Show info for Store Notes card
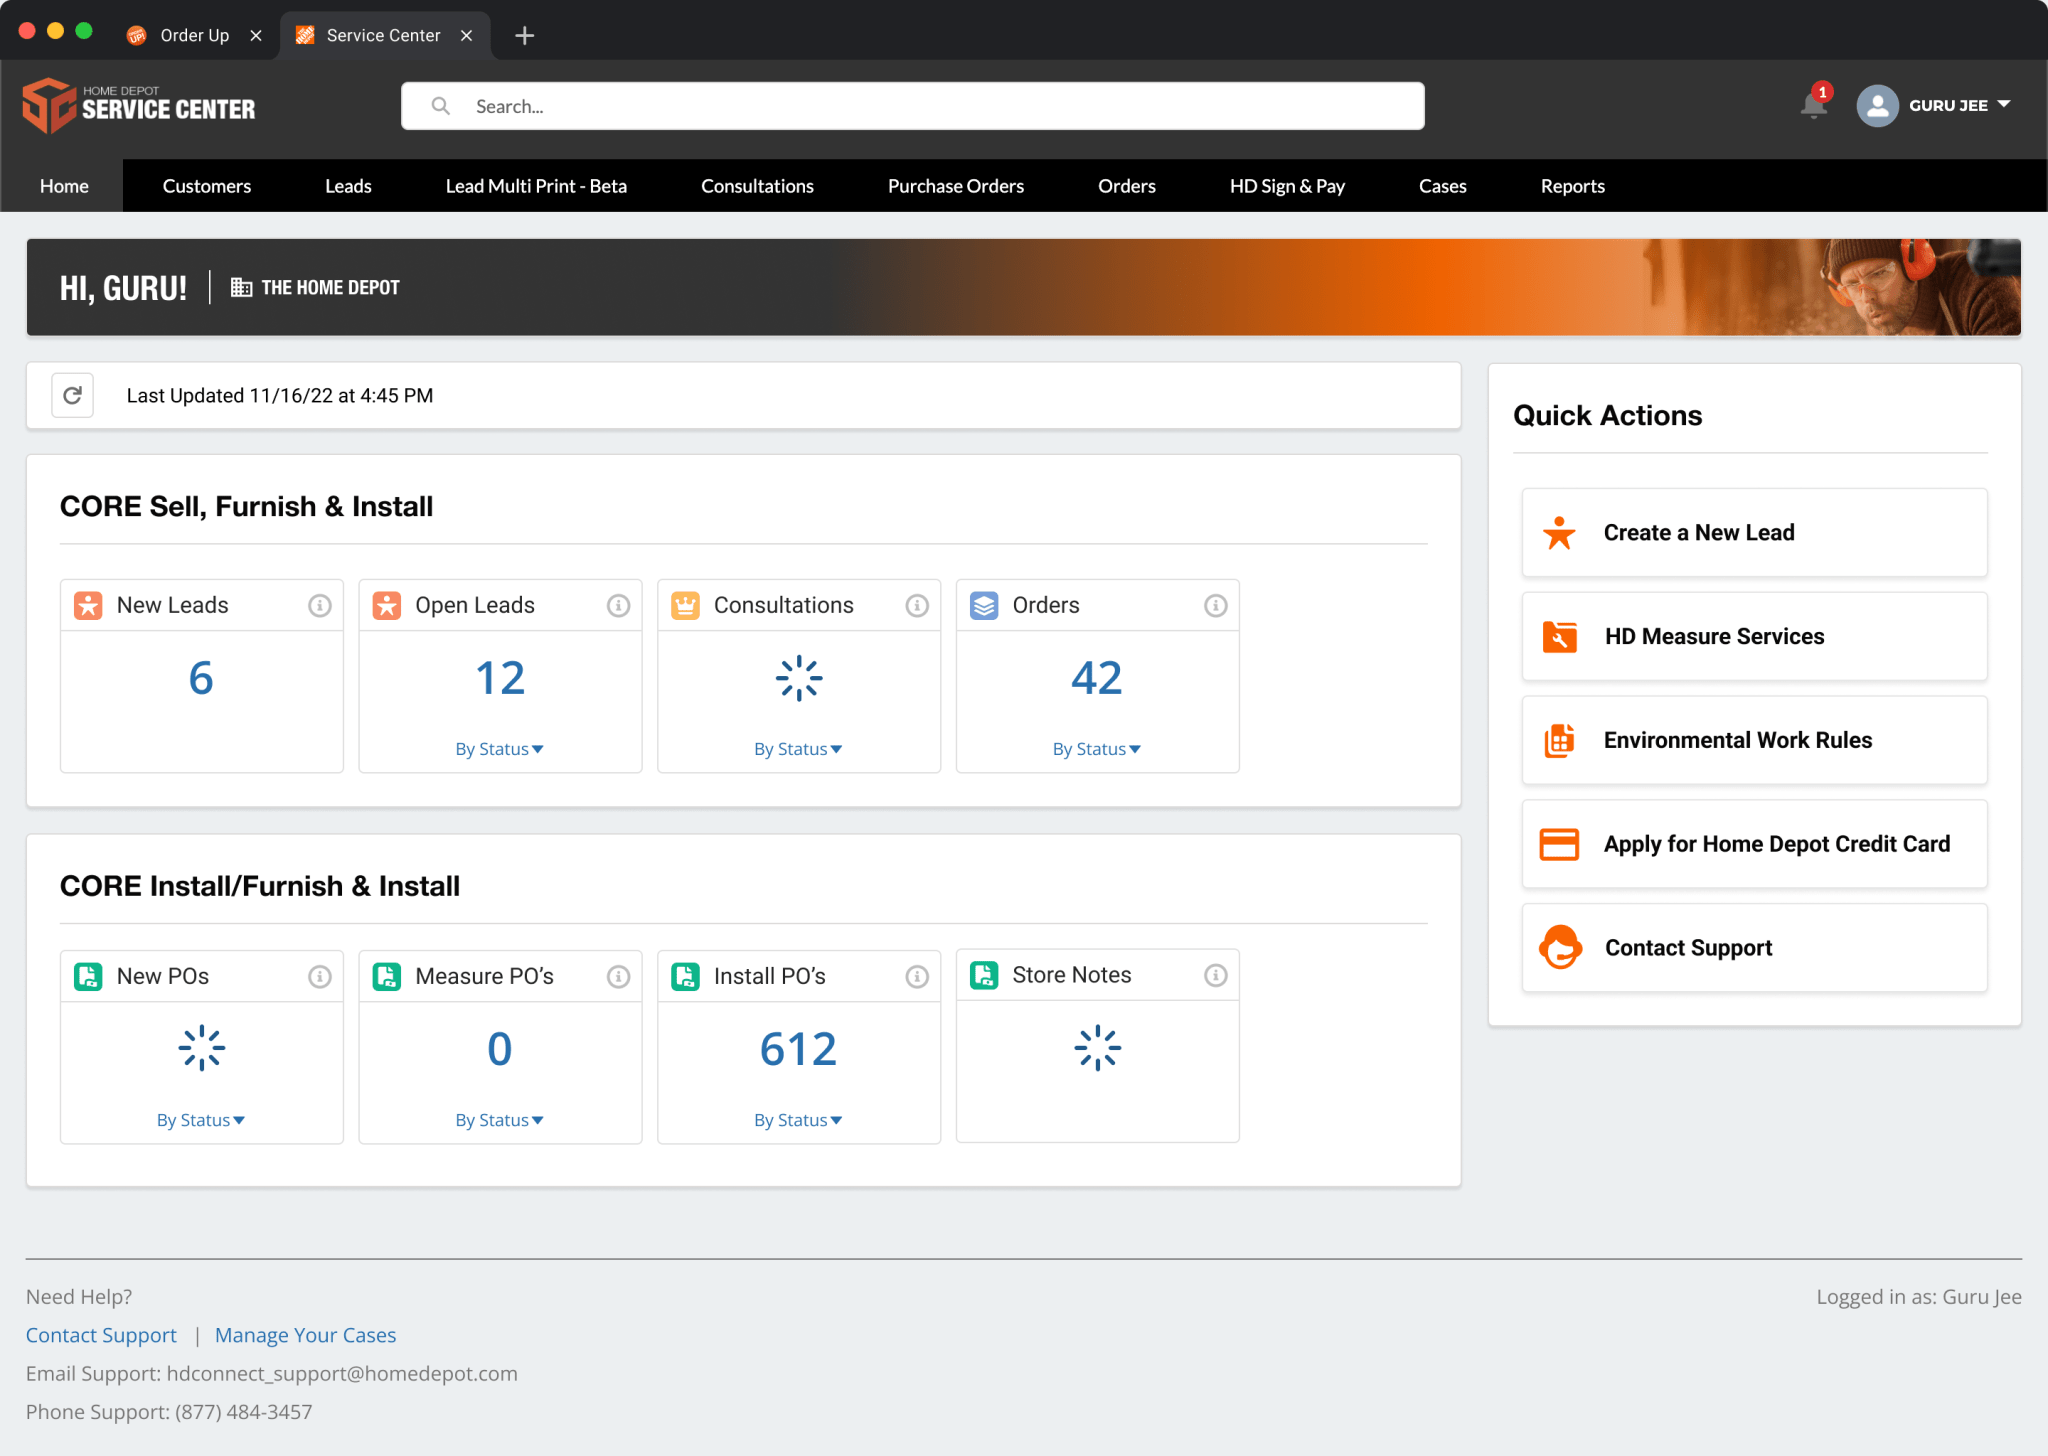The width and height of the screenshot is (2048, 1456). (x=1216, y=976)
